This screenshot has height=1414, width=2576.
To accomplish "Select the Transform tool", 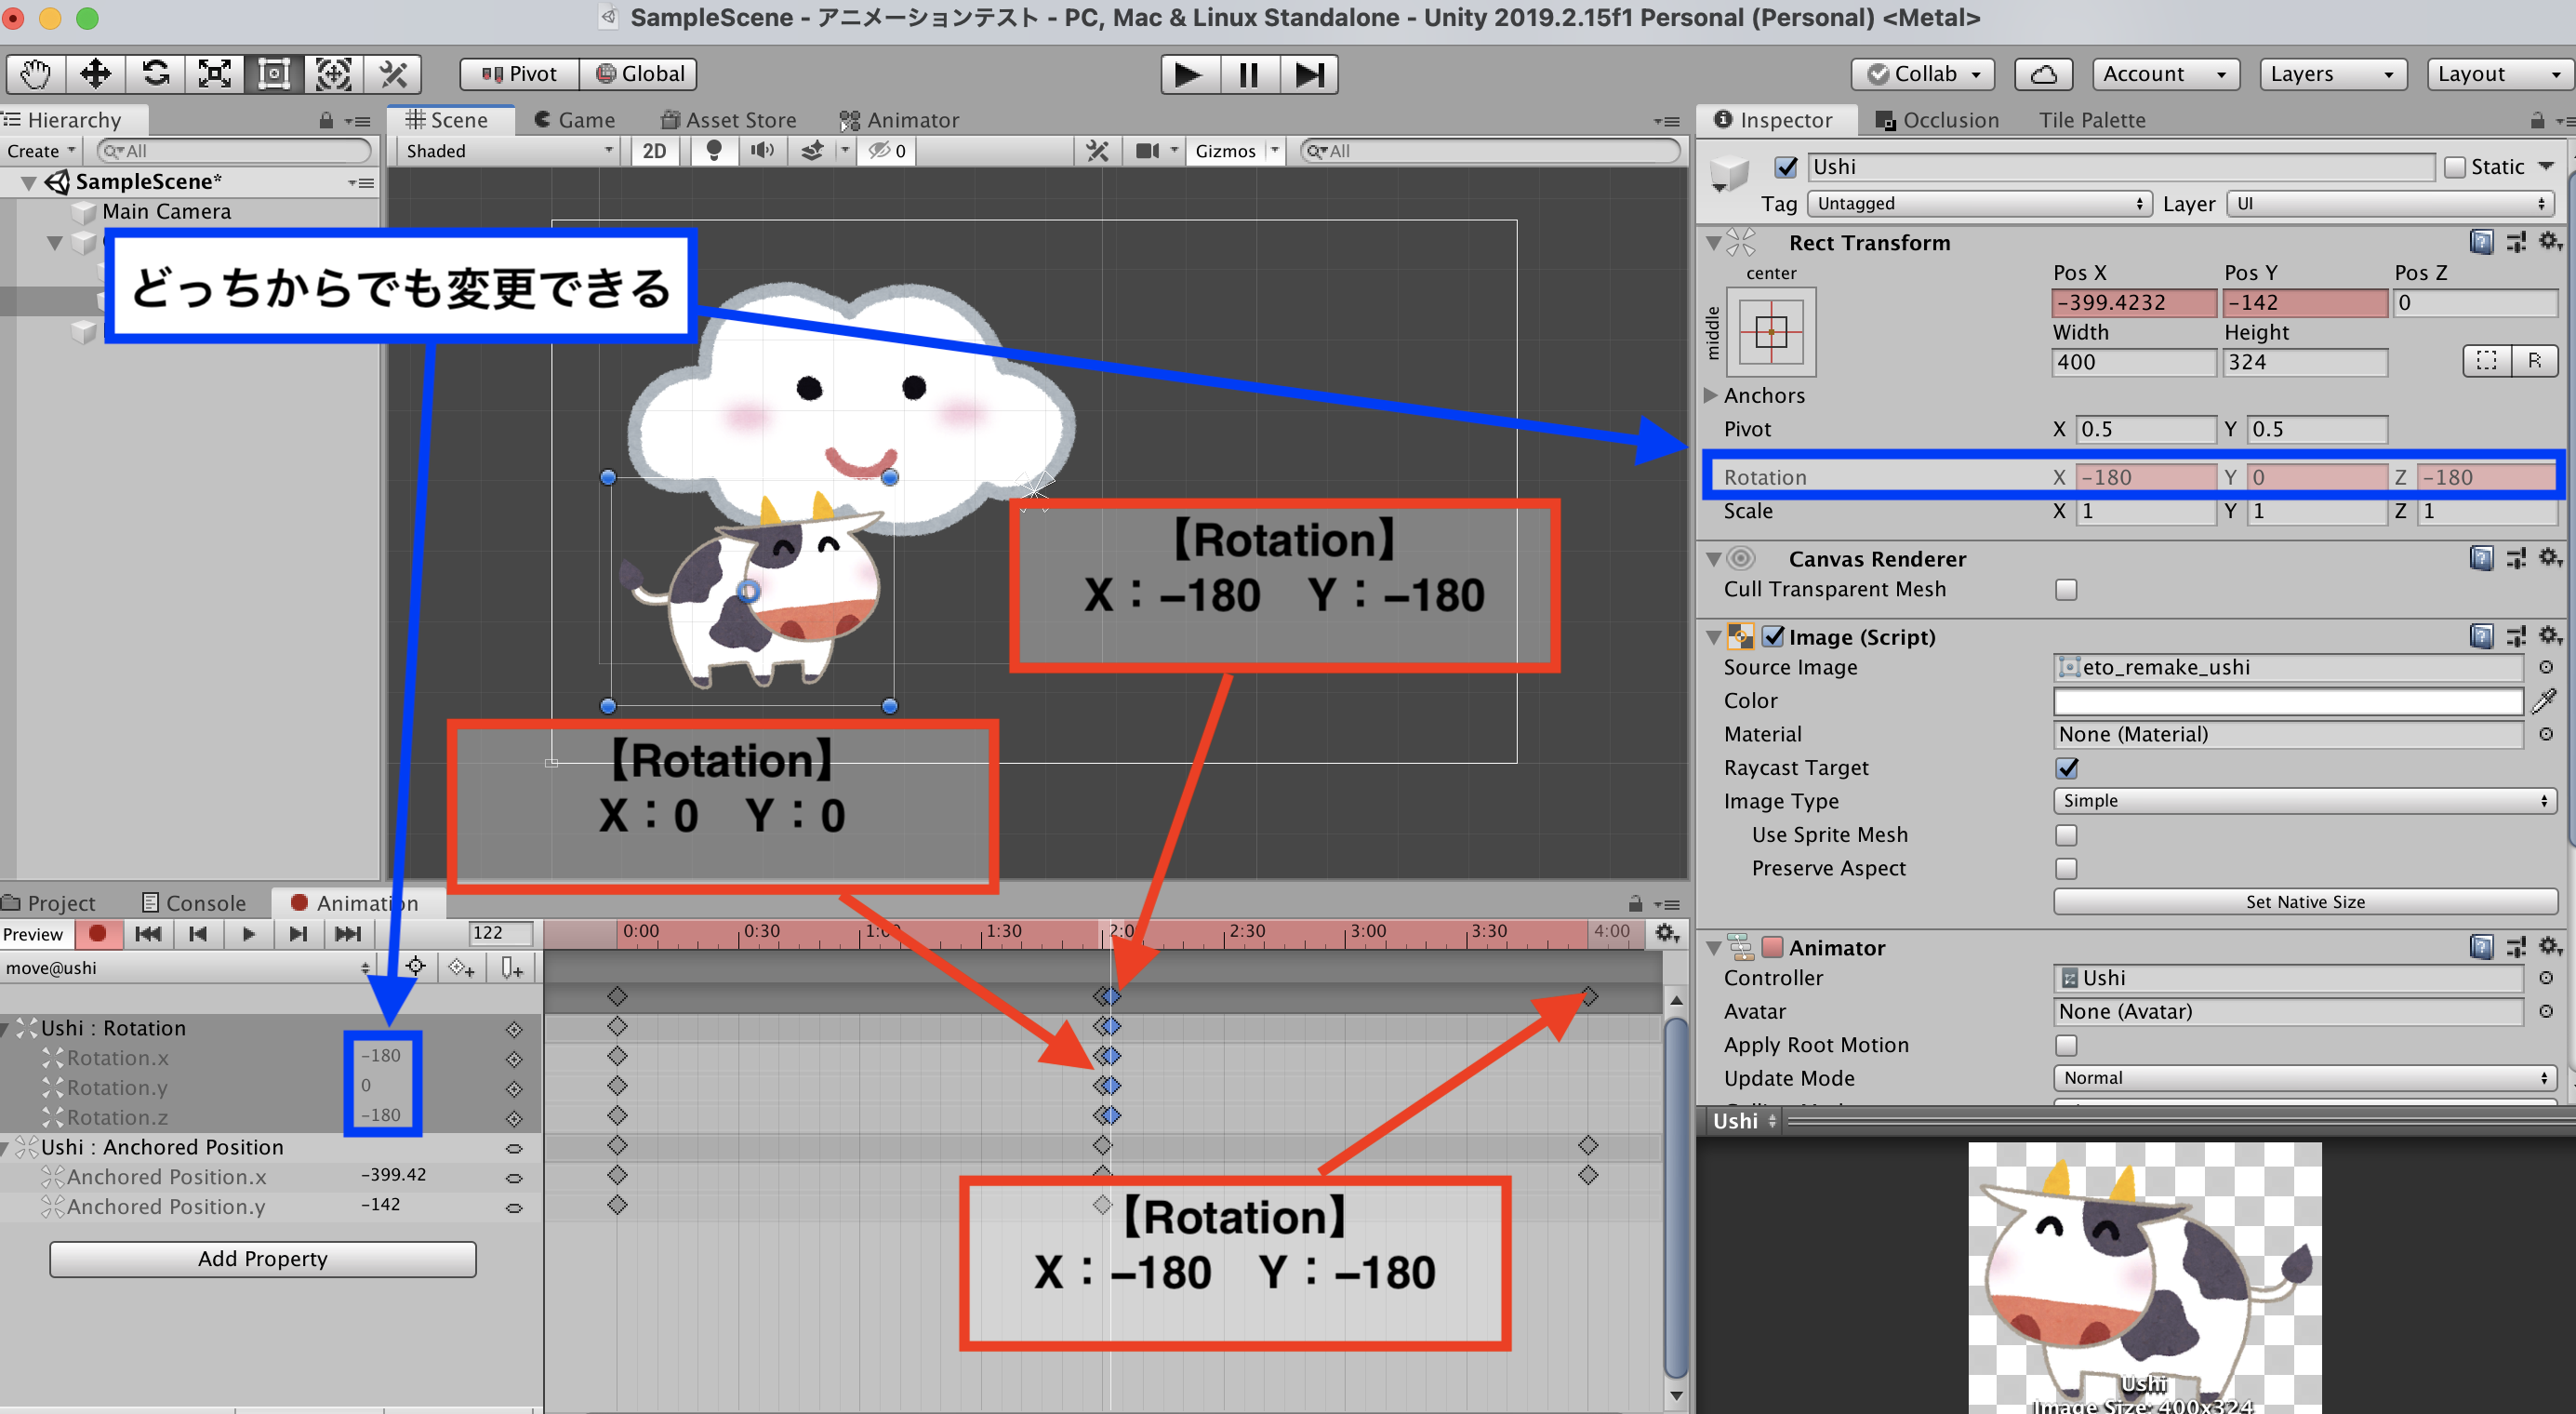I will coord(333,74).
